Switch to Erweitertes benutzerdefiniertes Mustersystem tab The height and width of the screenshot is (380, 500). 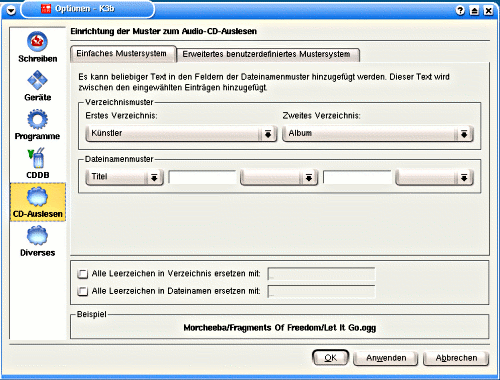(268, 54)
